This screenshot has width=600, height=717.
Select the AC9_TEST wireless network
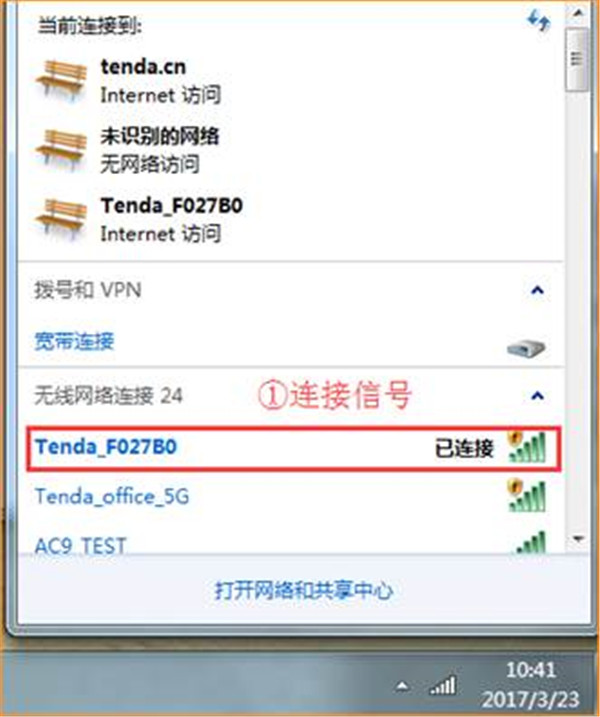(293, 544)
